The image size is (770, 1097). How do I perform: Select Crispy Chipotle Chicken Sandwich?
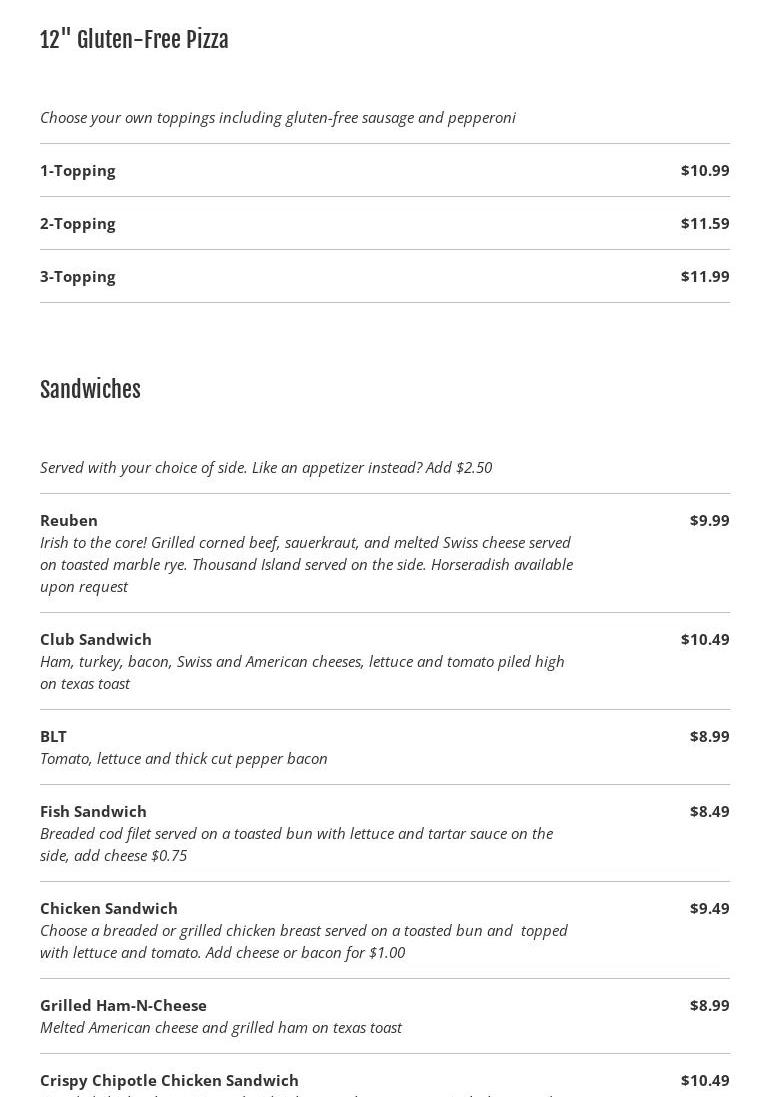coord(169,1081)
